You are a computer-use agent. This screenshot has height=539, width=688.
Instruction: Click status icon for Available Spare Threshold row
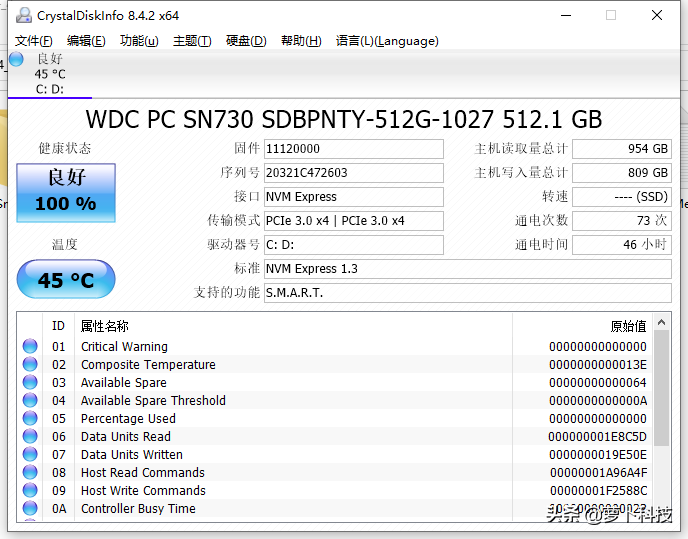[x=30, y=400]
